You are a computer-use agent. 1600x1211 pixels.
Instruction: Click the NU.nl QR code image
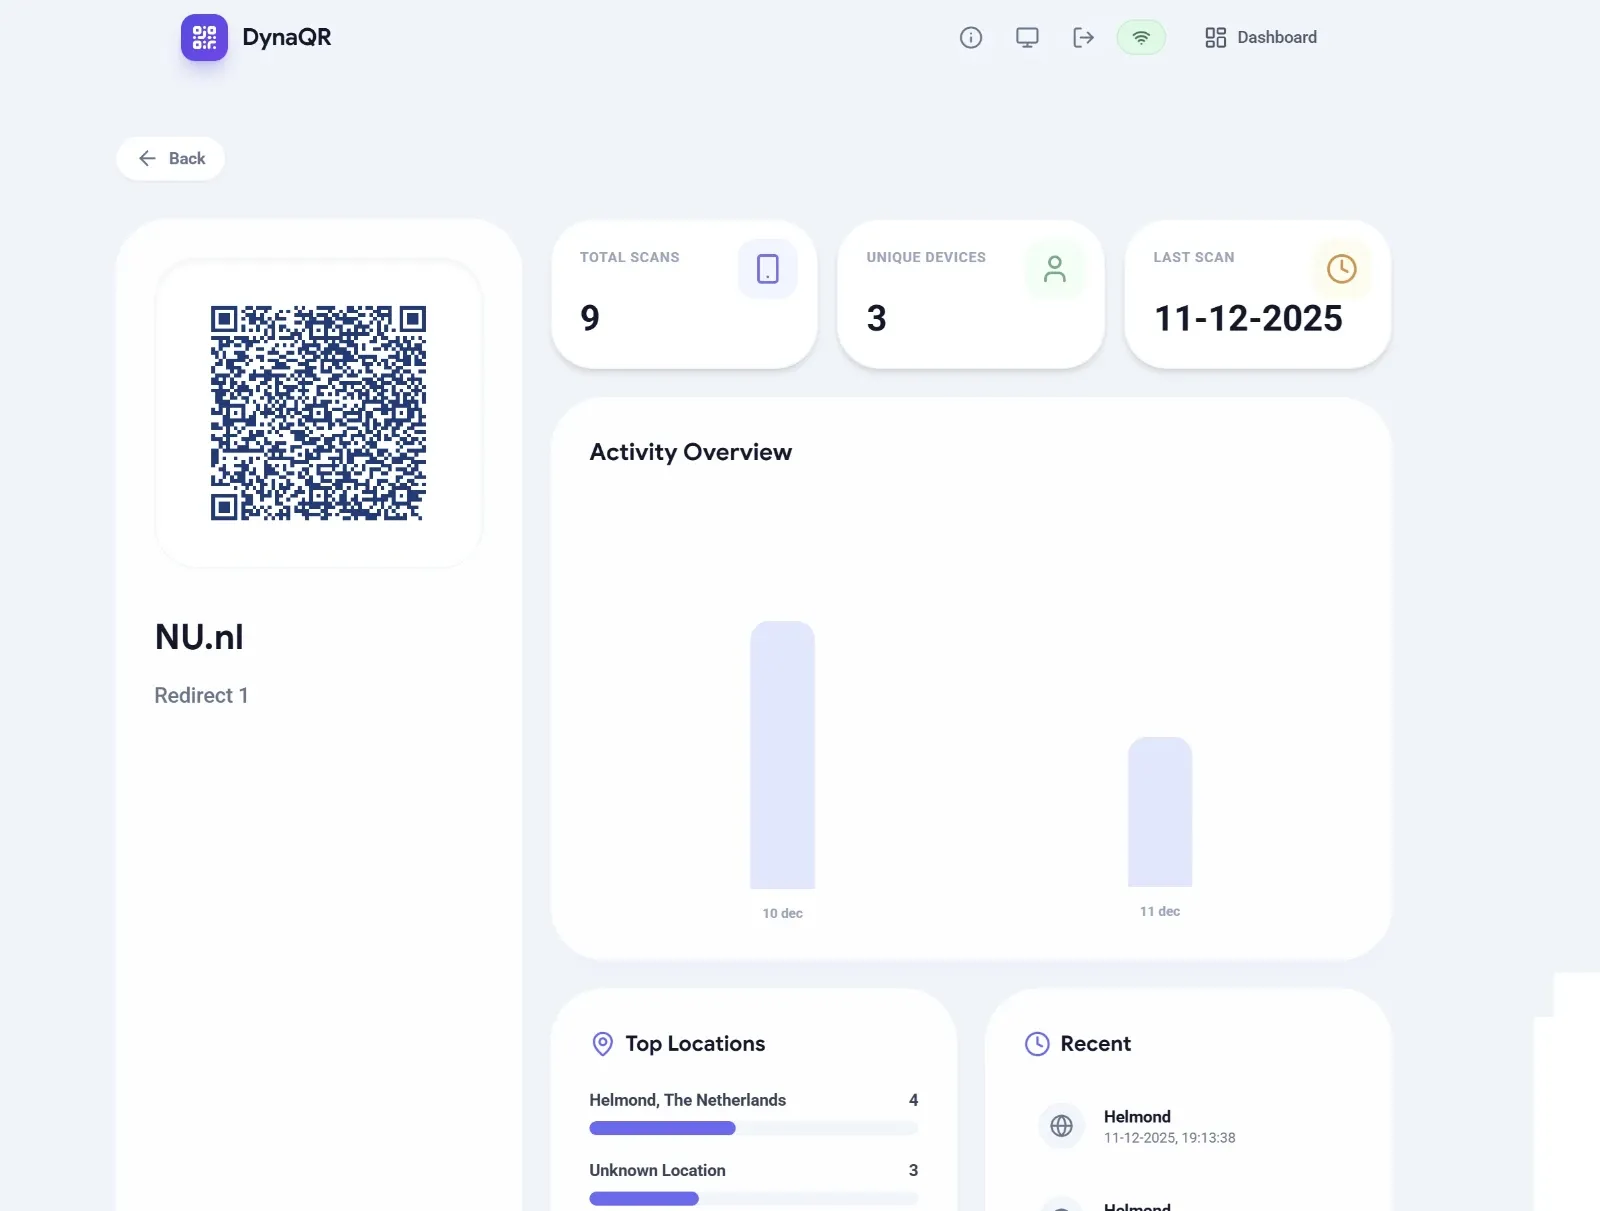318,413
